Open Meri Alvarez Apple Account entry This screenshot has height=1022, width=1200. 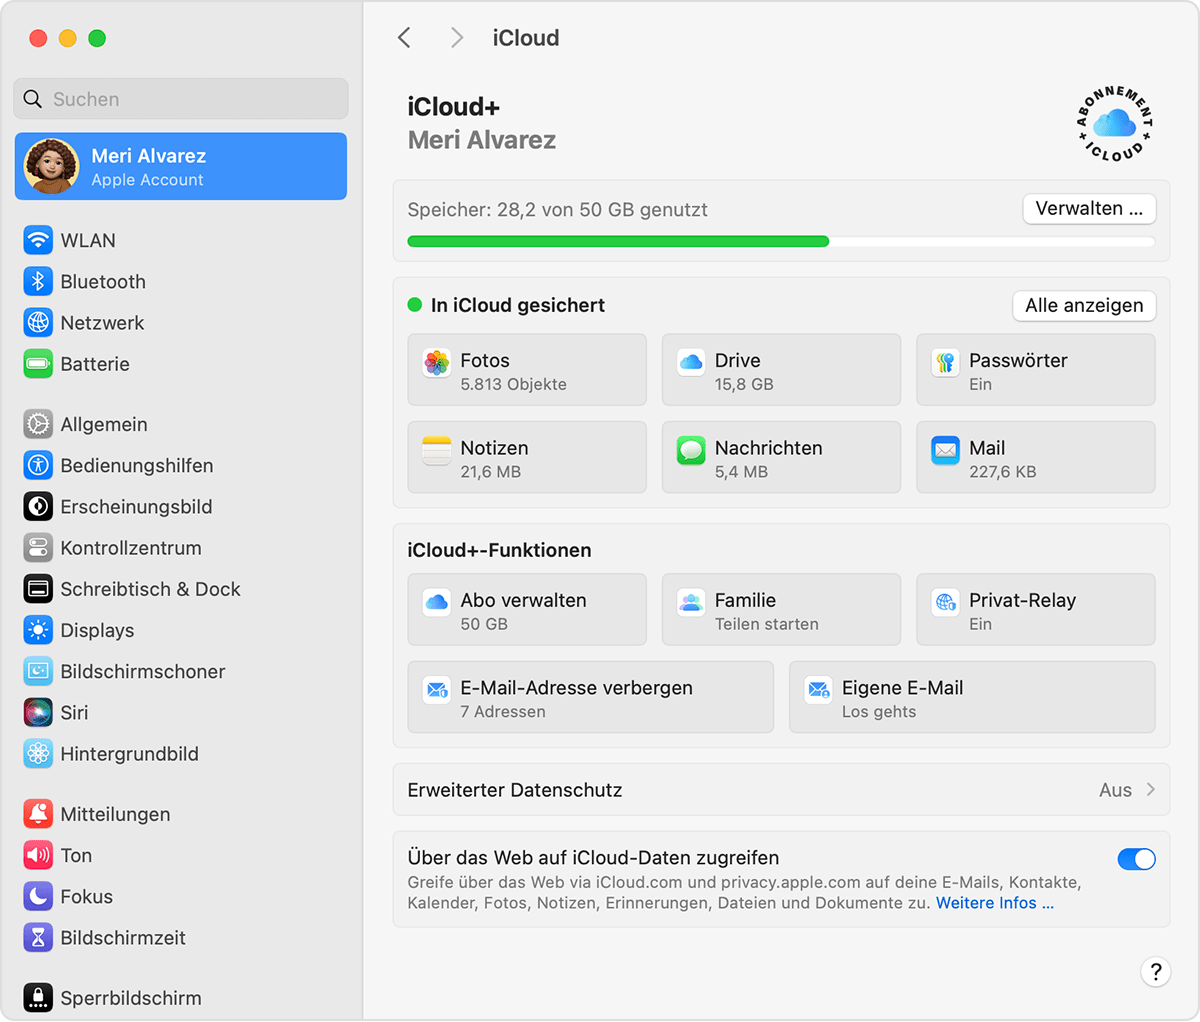coord(181,167)
